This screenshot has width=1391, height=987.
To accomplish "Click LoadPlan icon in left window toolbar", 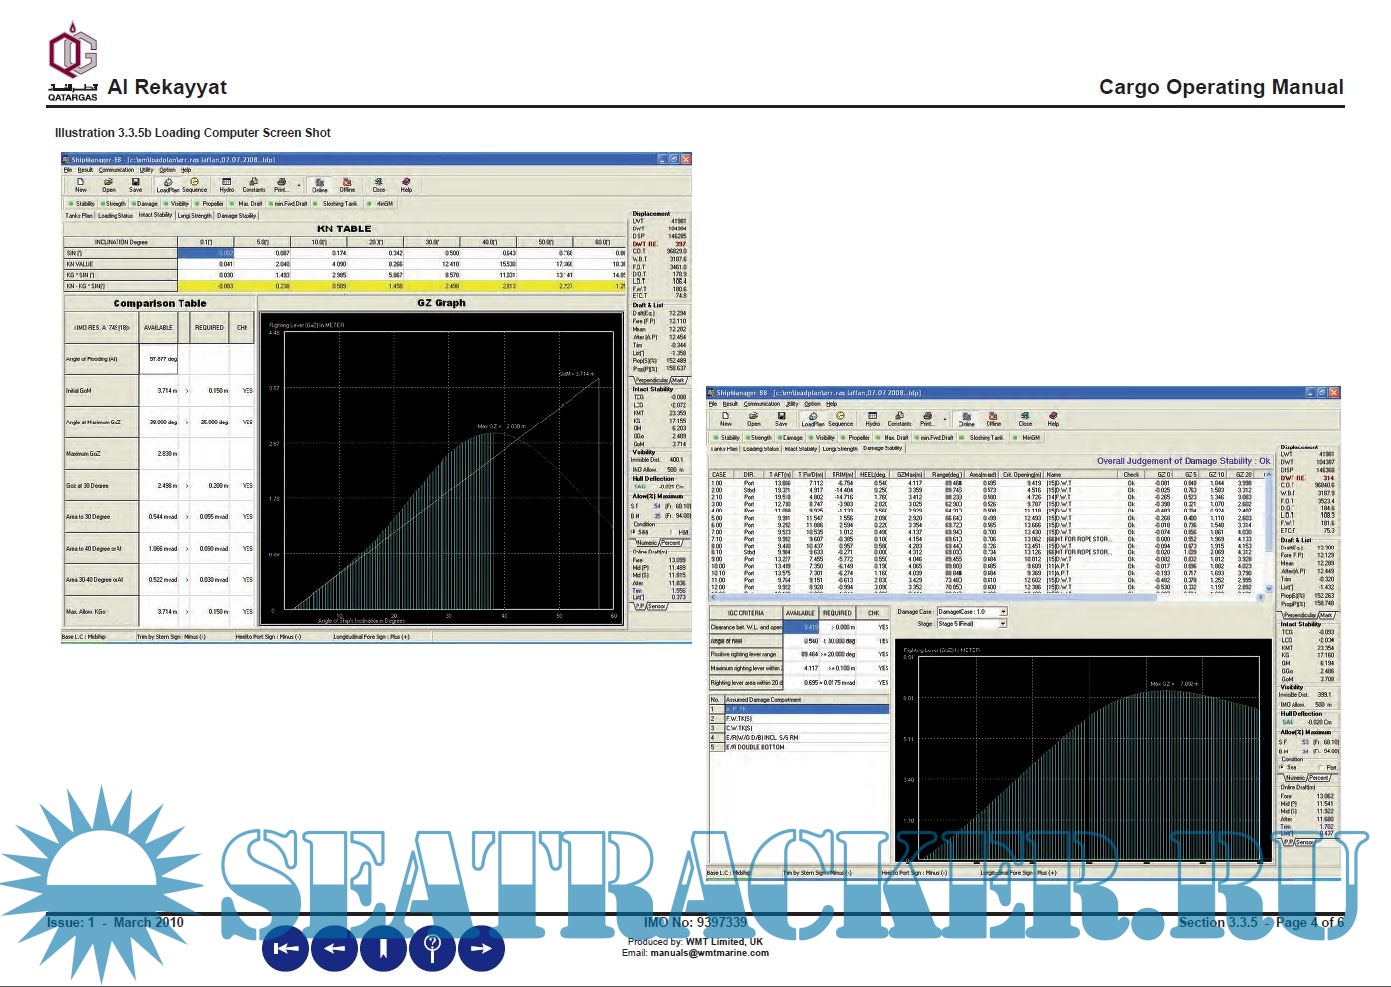I will (167, 185).
